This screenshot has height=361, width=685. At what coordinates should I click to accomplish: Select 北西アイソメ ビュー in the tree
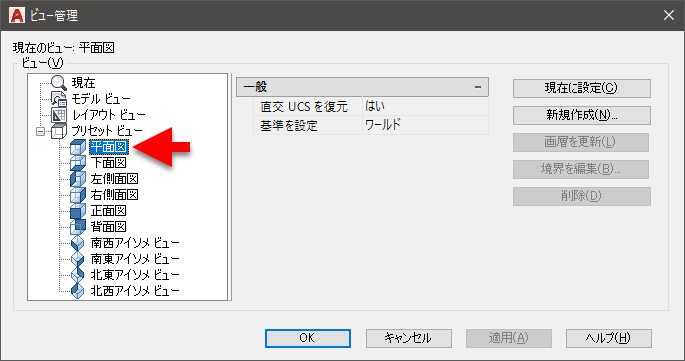click(135, 291)
